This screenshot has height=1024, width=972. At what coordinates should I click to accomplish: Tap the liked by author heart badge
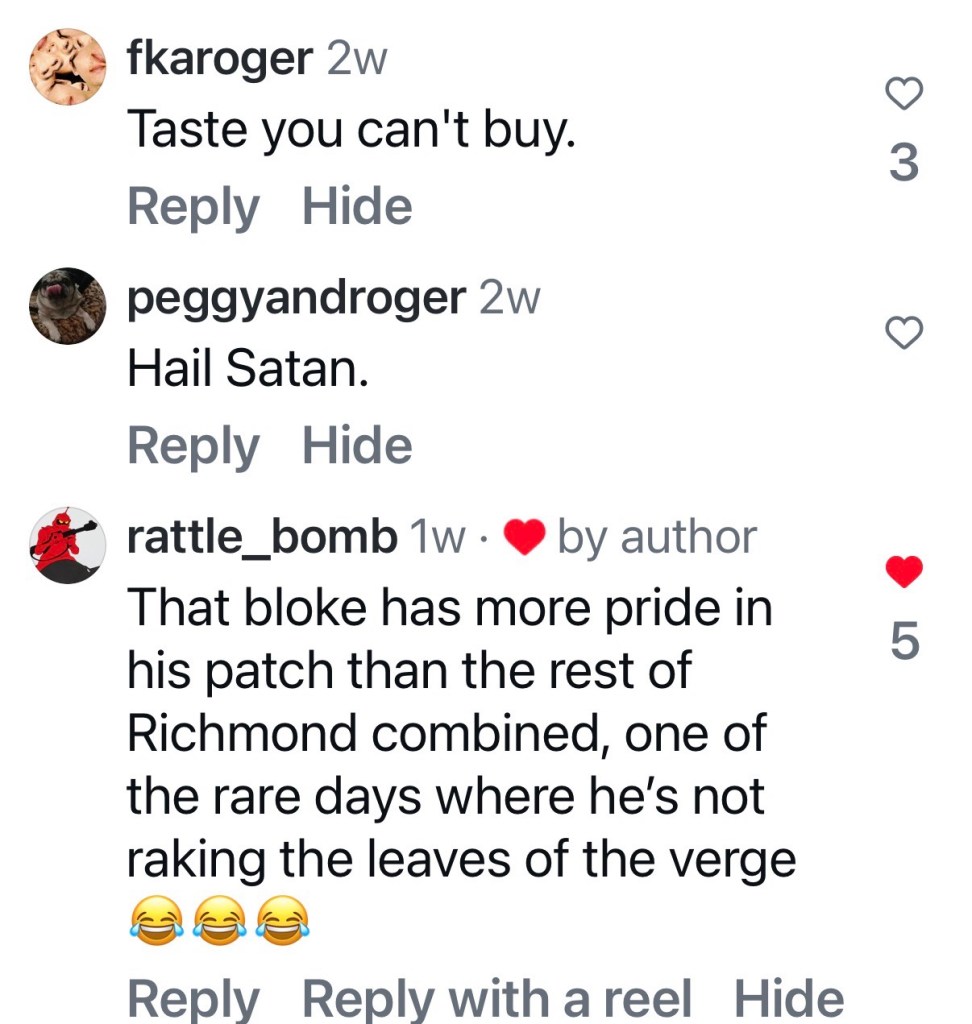click(525, 537)
